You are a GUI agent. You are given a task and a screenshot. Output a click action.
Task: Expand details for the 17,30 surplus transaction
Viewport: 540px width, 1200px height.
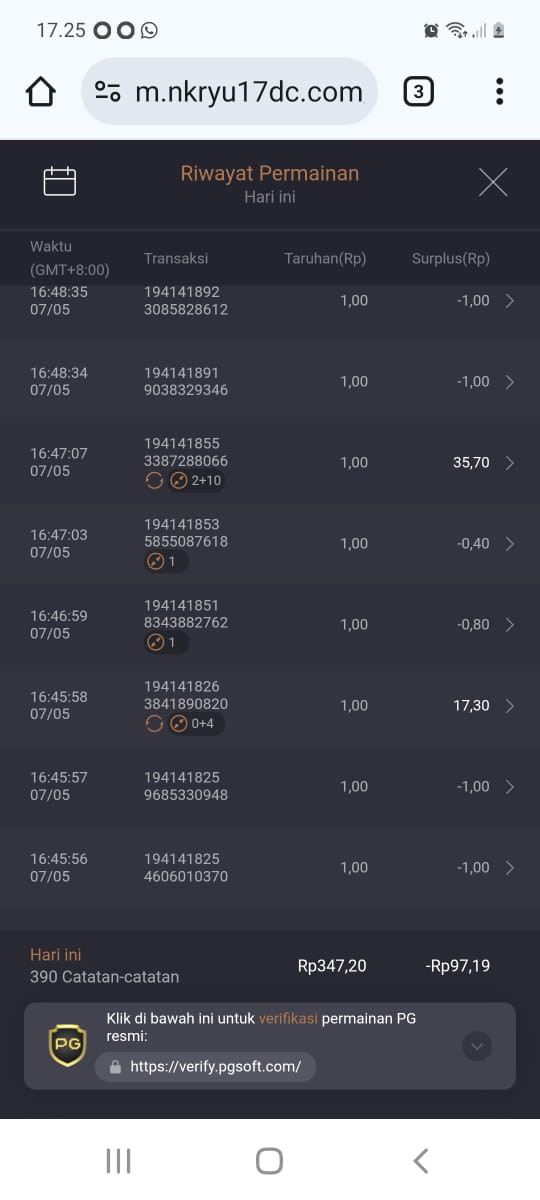tap(509, 706)
